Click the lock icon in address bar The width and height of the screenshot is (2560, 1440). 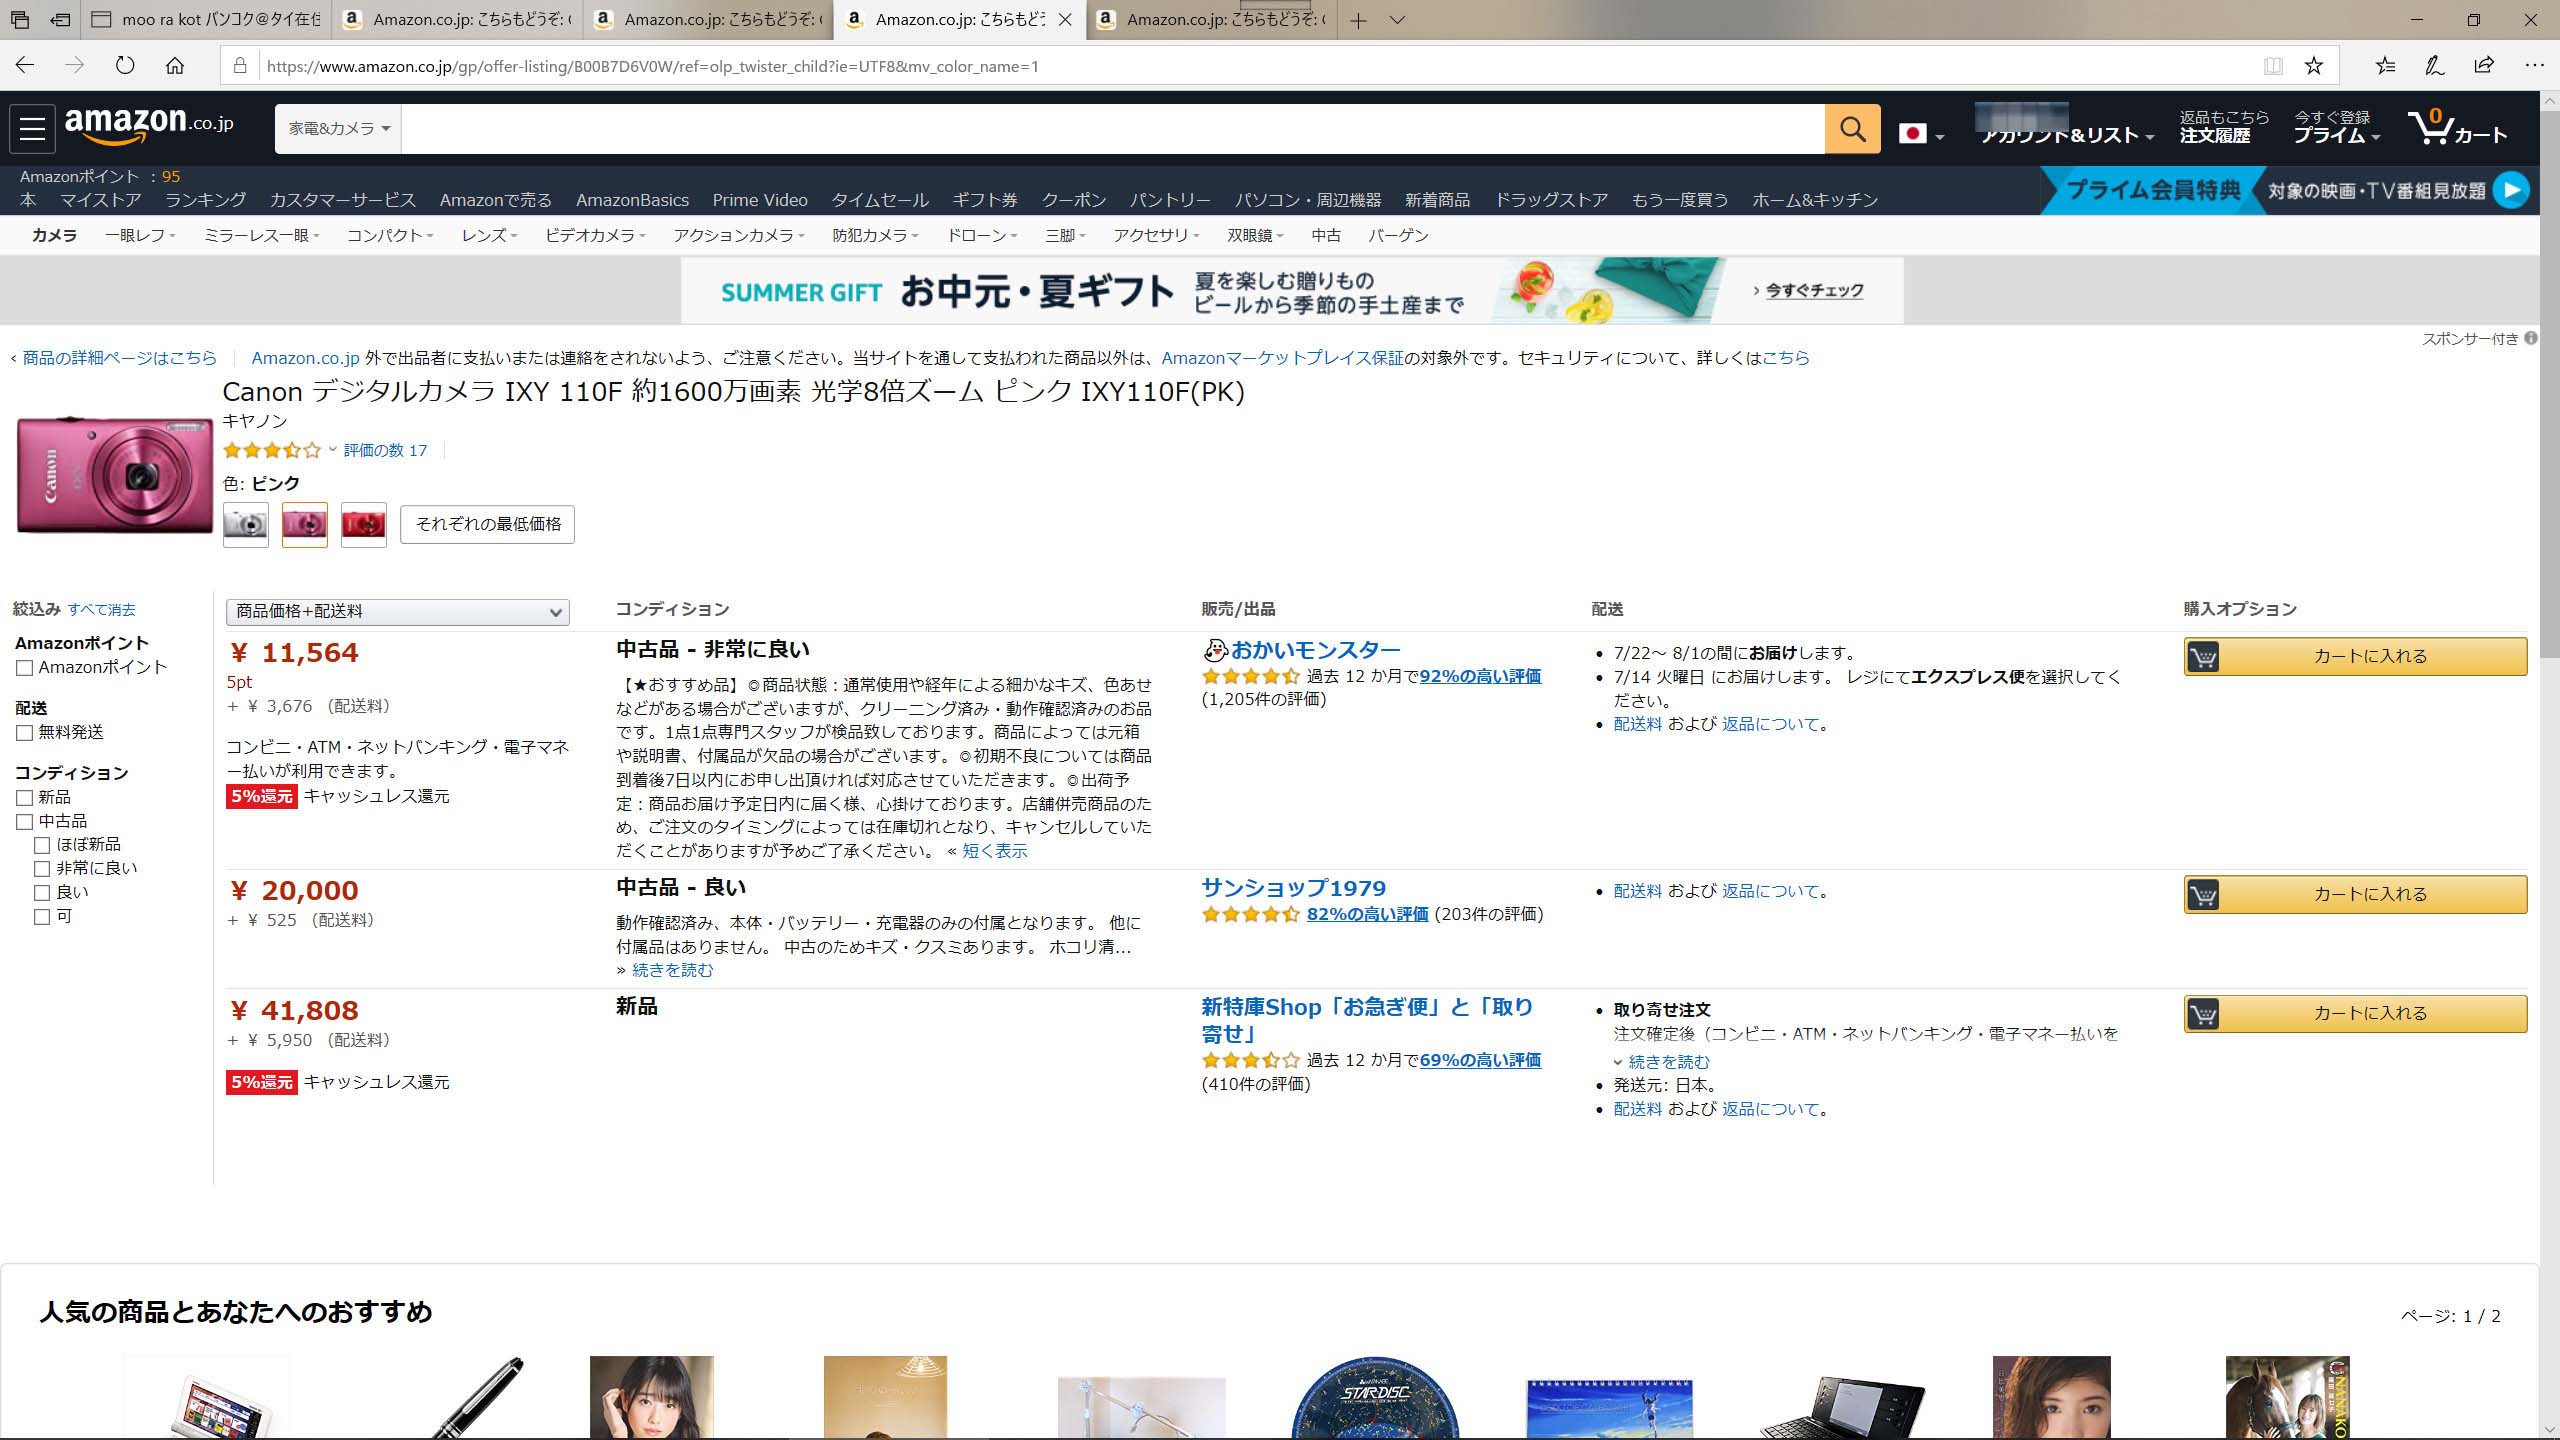tap(240, 66)
